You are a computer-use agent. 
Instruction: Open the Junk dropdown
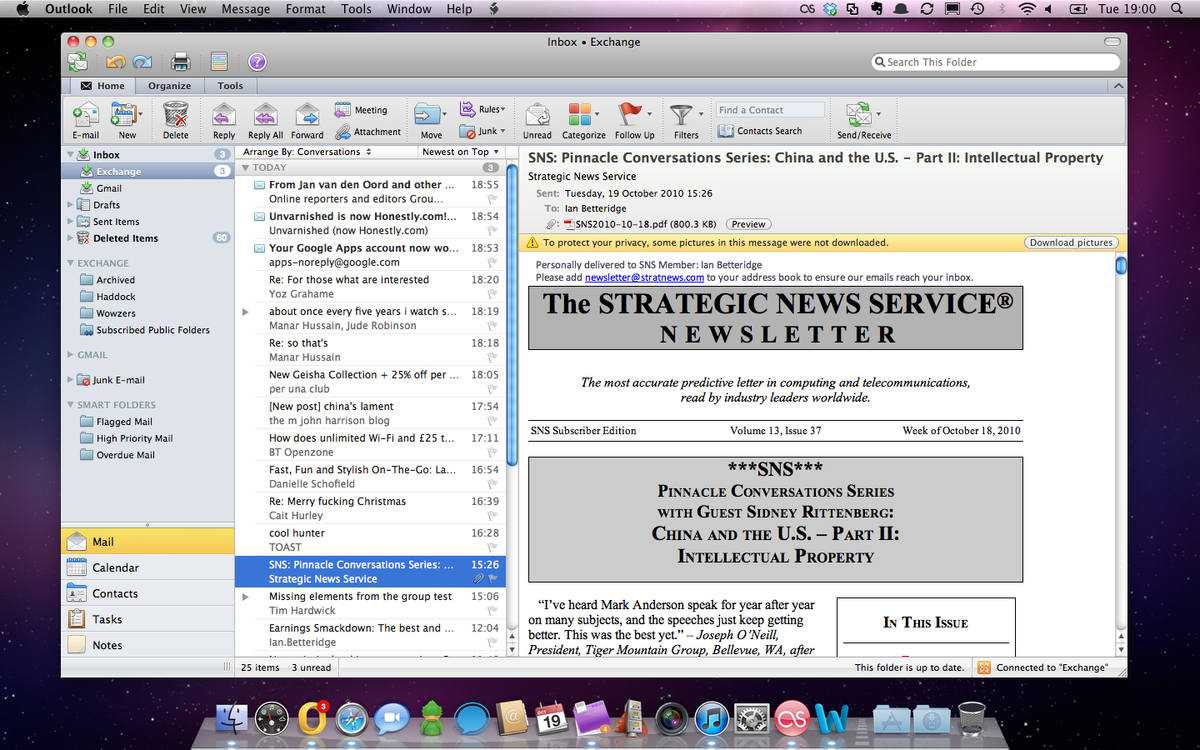[x=482, y=131]
